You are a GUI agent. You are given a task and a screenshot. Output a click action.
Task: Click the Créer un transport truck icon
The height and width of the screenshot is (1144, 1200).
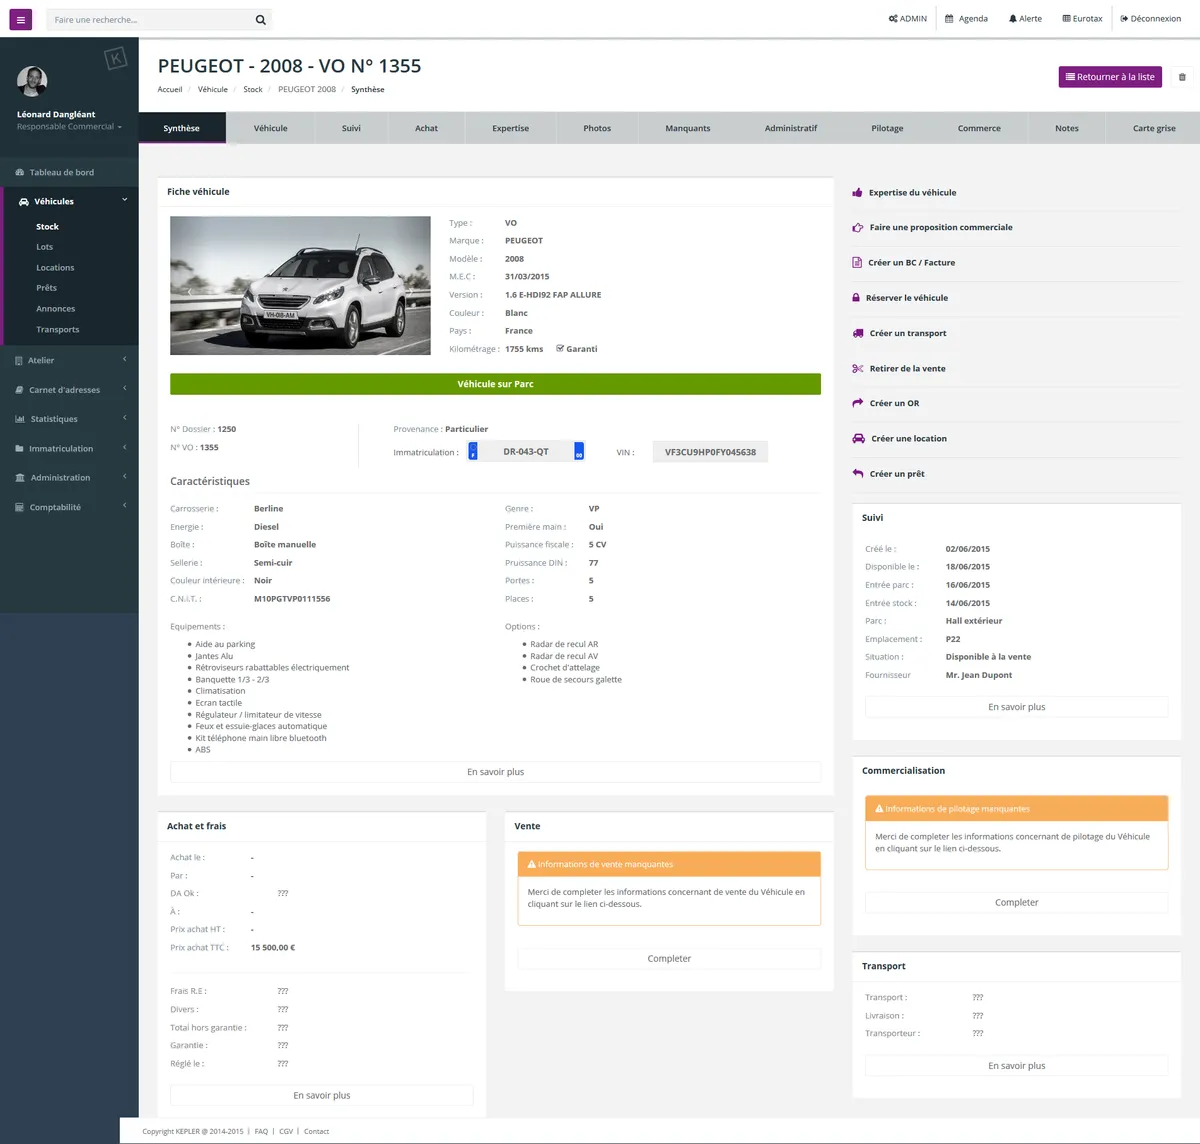pyautogui.click(x=858, y=333)
